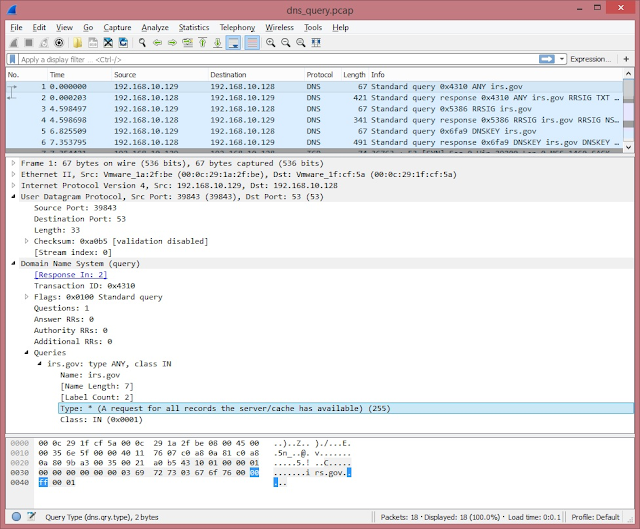
Task: Open the Statistics menu
Action: (x=194, y=27)
